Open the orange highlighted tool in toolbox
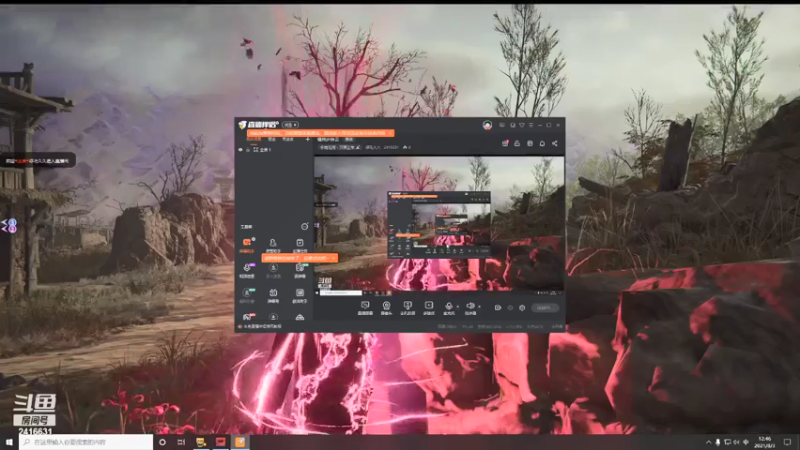 [247, 244]
